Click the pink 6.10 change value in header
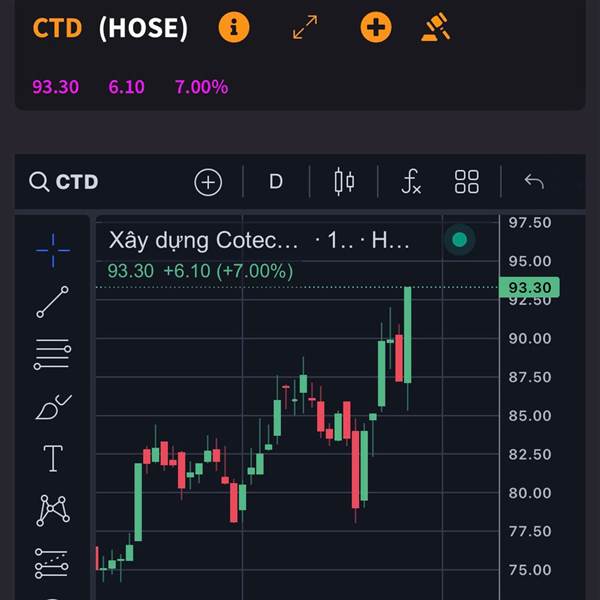The image size is (600, 600). (126, 87)
